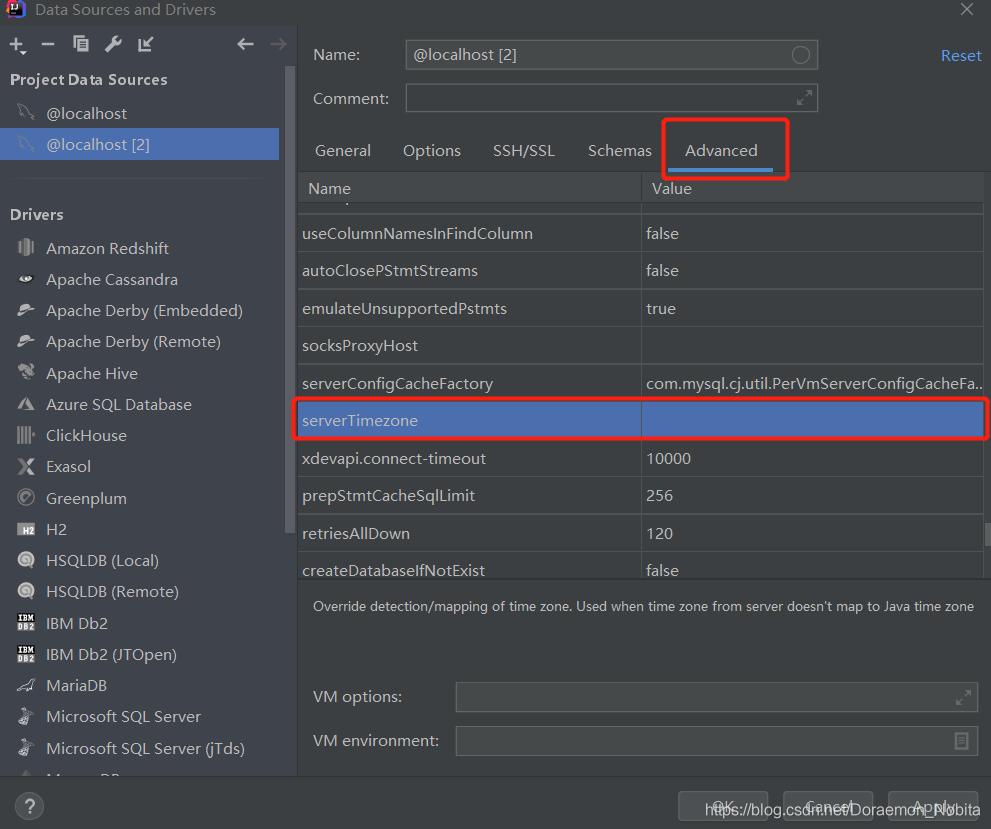Click the properties table scrollbar thumb
The width and height of the screenshot is (991, 829).
[988, 534]
